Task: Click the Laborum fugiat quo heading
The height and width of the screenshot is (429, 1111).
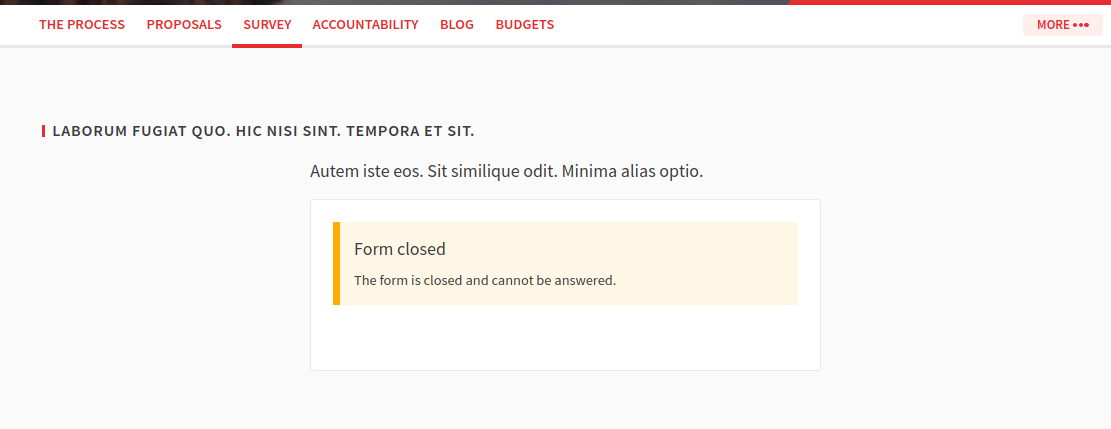Action: click(263, 131)
